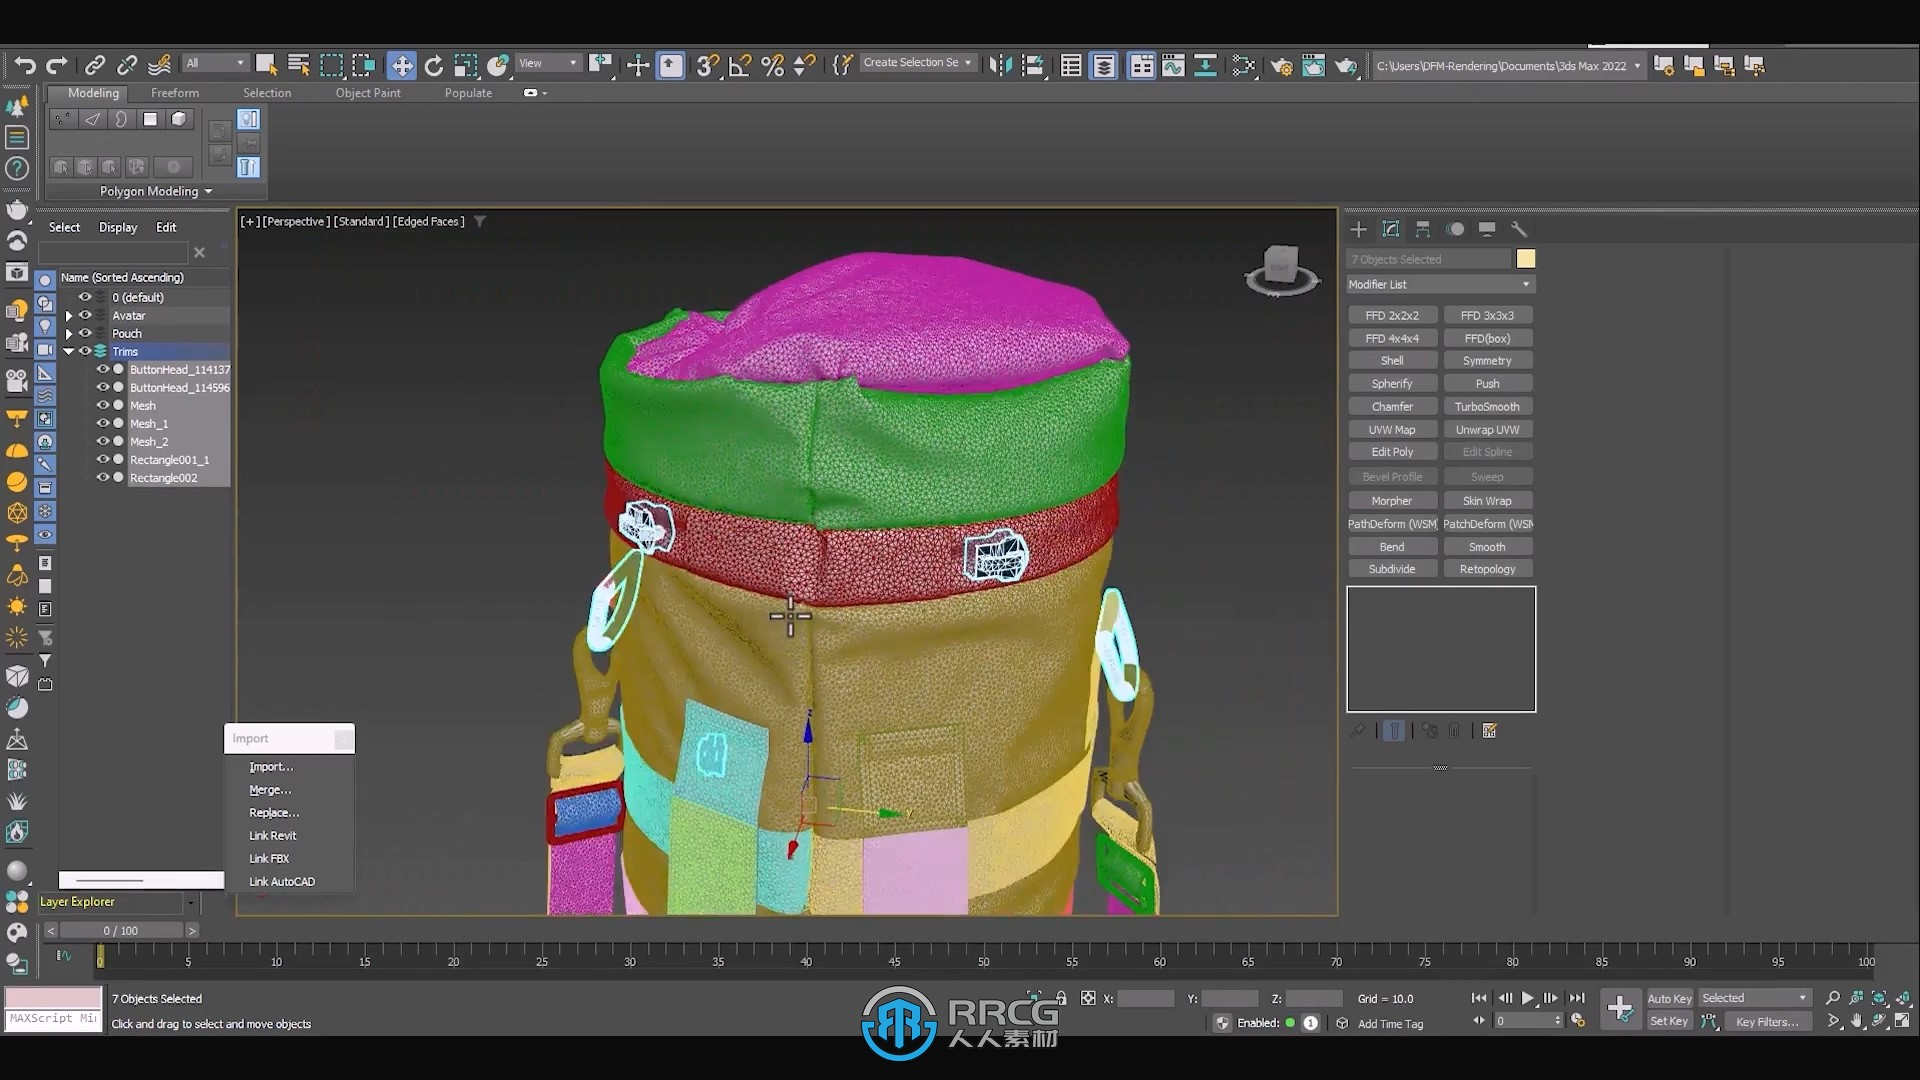This screenshot has height=1080, width=1920.
Task: Open the Create command panel tab
Action: click(1358, 229)
